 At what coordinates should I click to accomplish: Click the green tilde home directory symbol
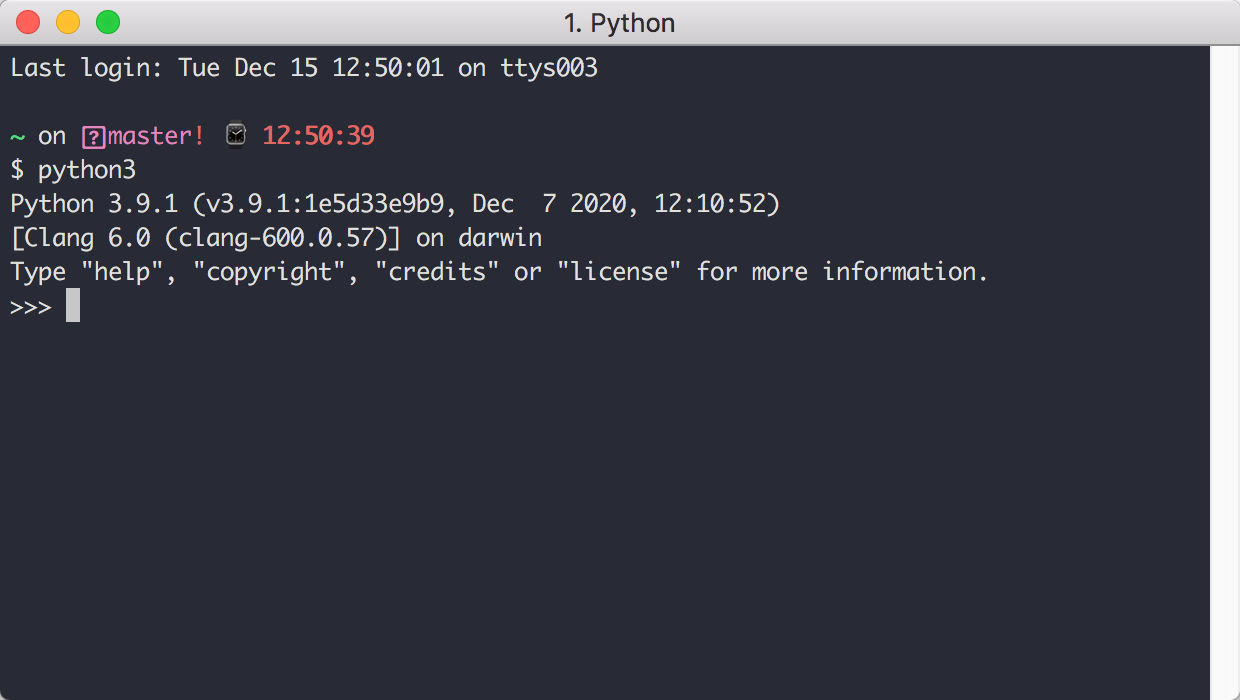[x=17, y=136]
